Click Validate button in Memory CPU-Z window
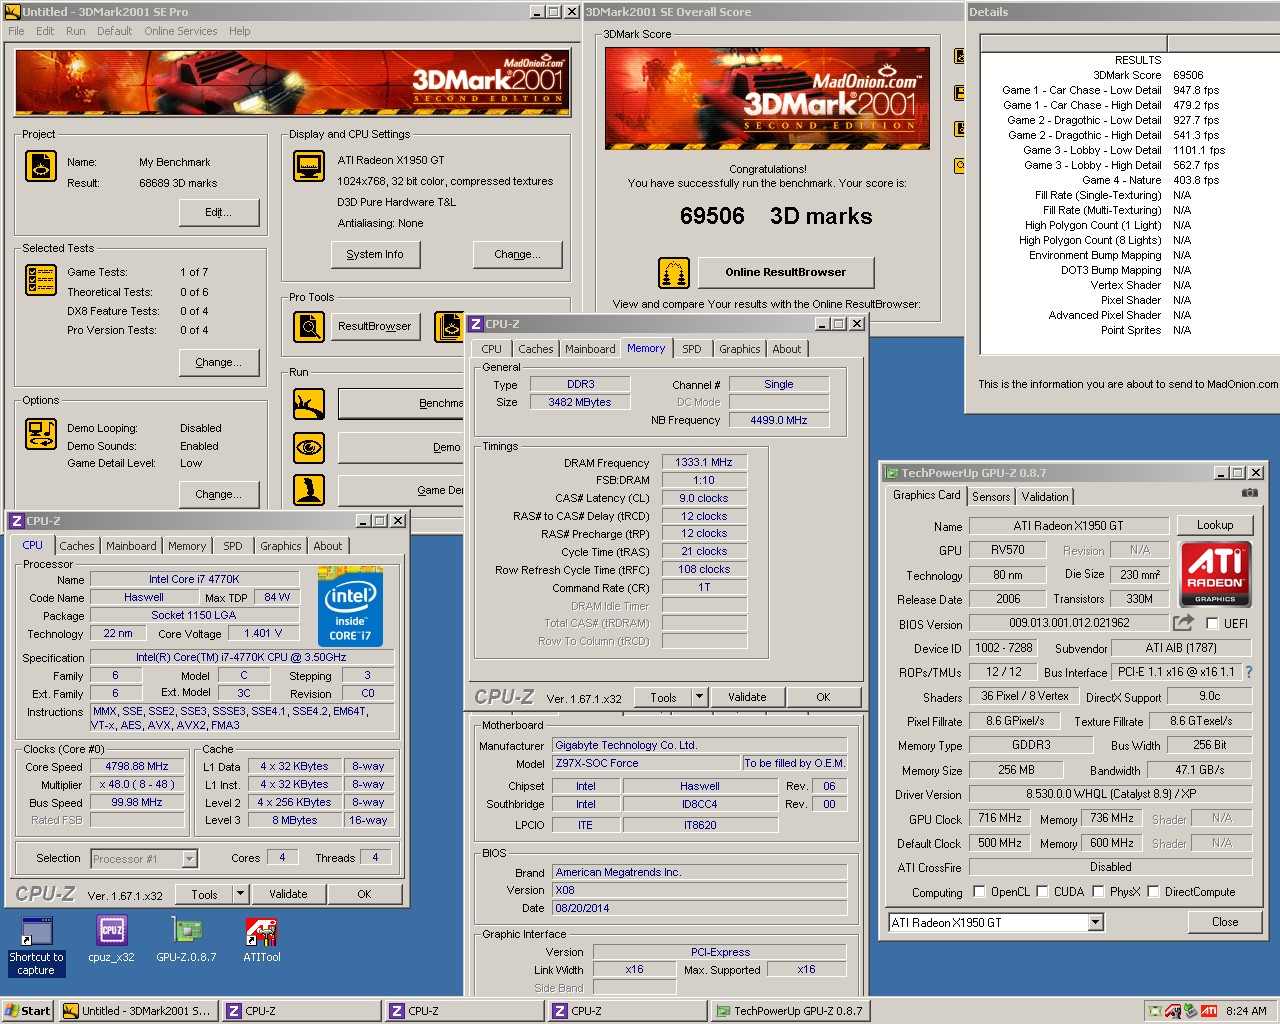 click(747, 697)
